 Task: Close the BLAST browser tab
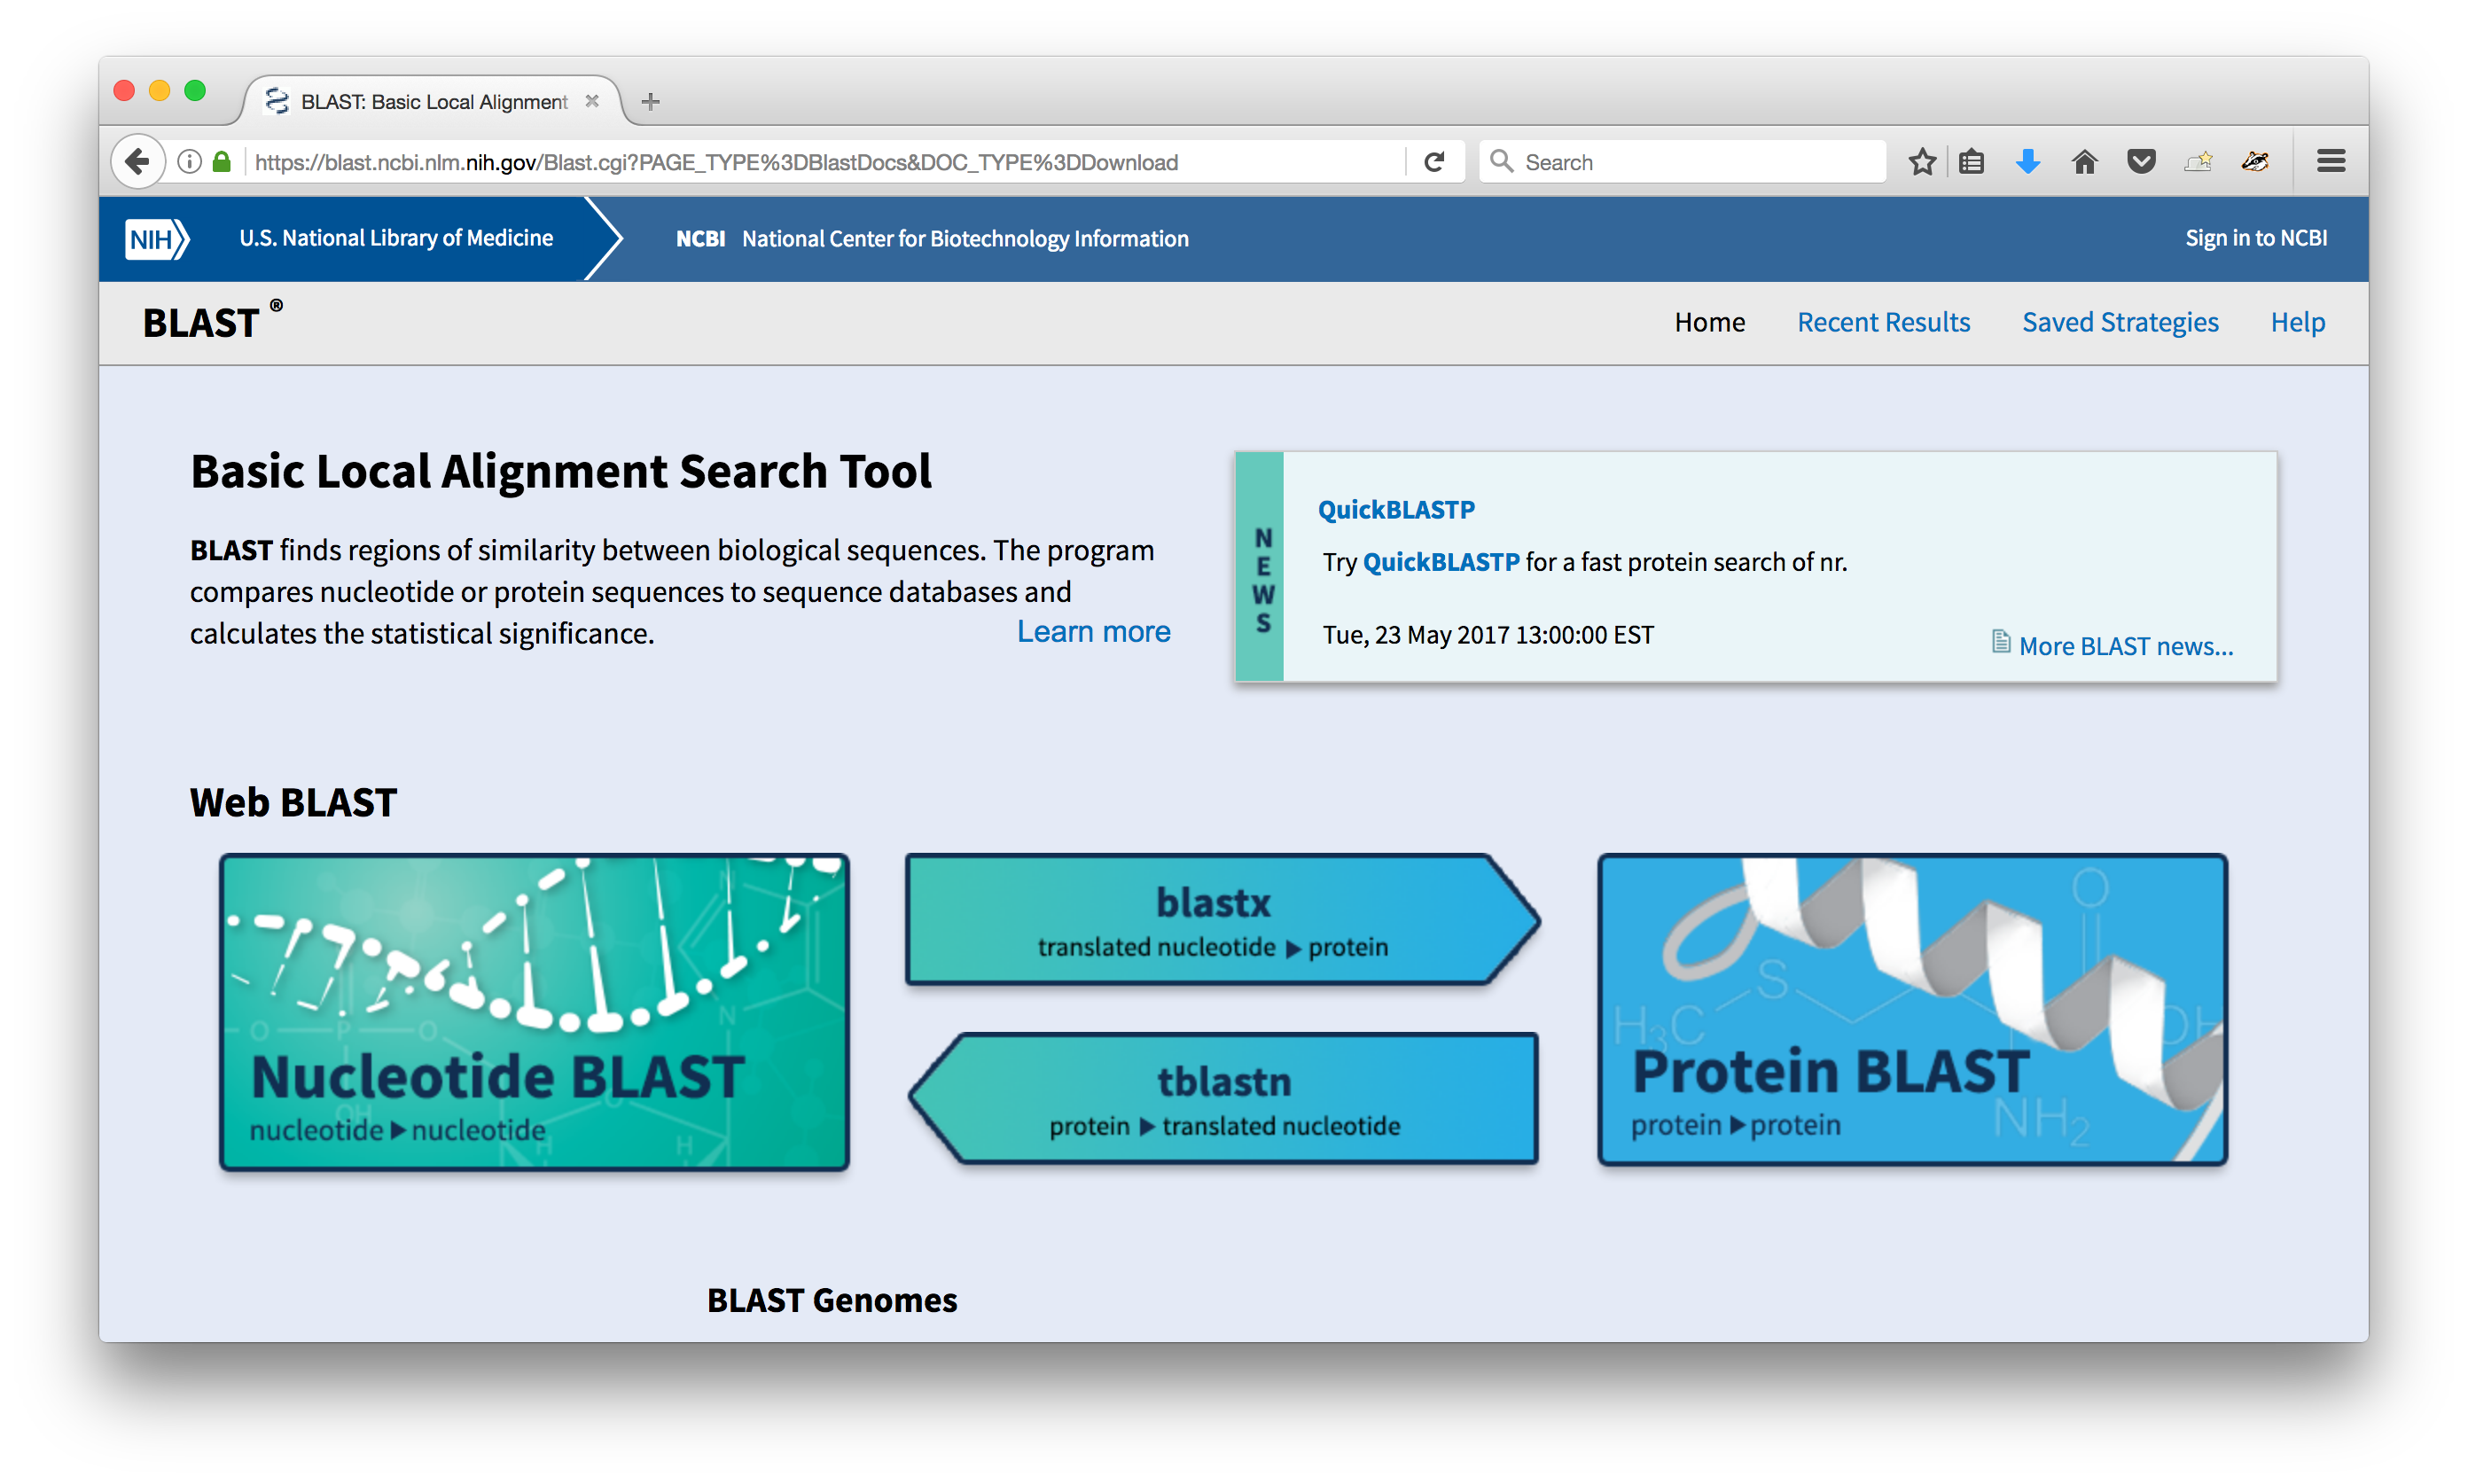point(592,101)
